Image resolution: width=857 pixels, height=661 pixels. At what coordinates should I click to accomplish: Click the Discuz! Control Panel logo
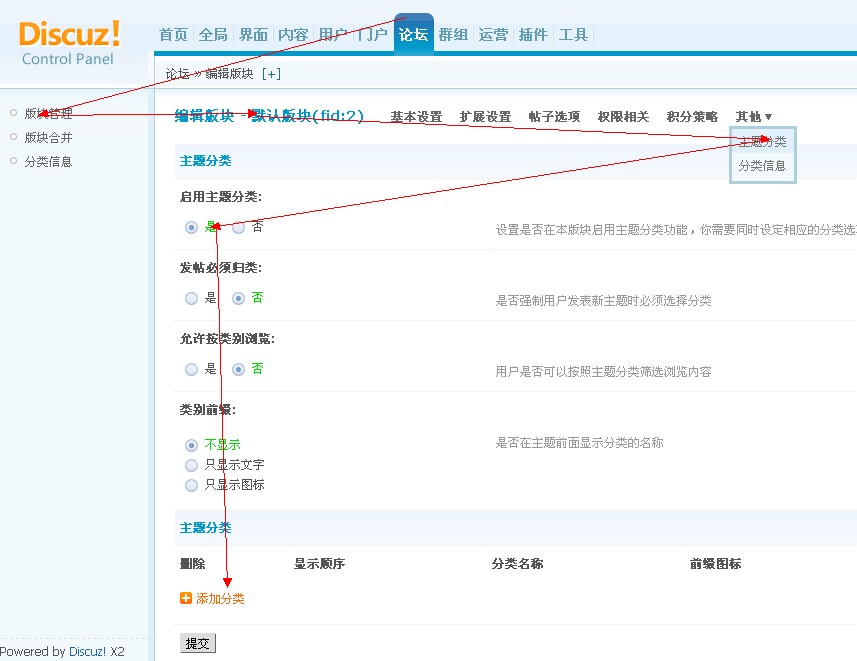69,43
